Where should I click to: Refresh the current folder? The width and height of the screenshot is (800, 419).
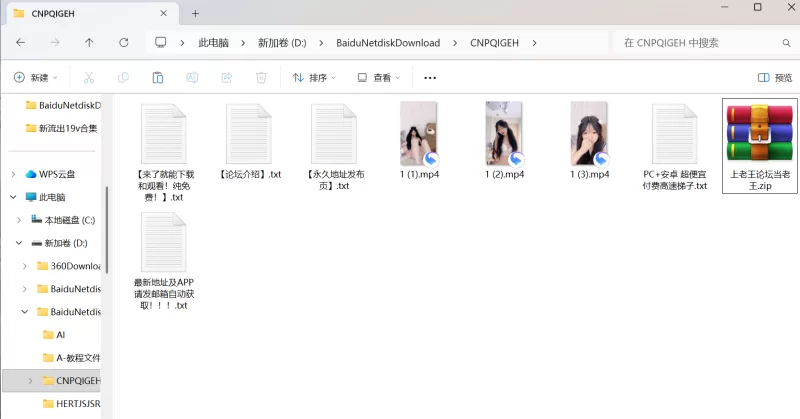[123, 43]
